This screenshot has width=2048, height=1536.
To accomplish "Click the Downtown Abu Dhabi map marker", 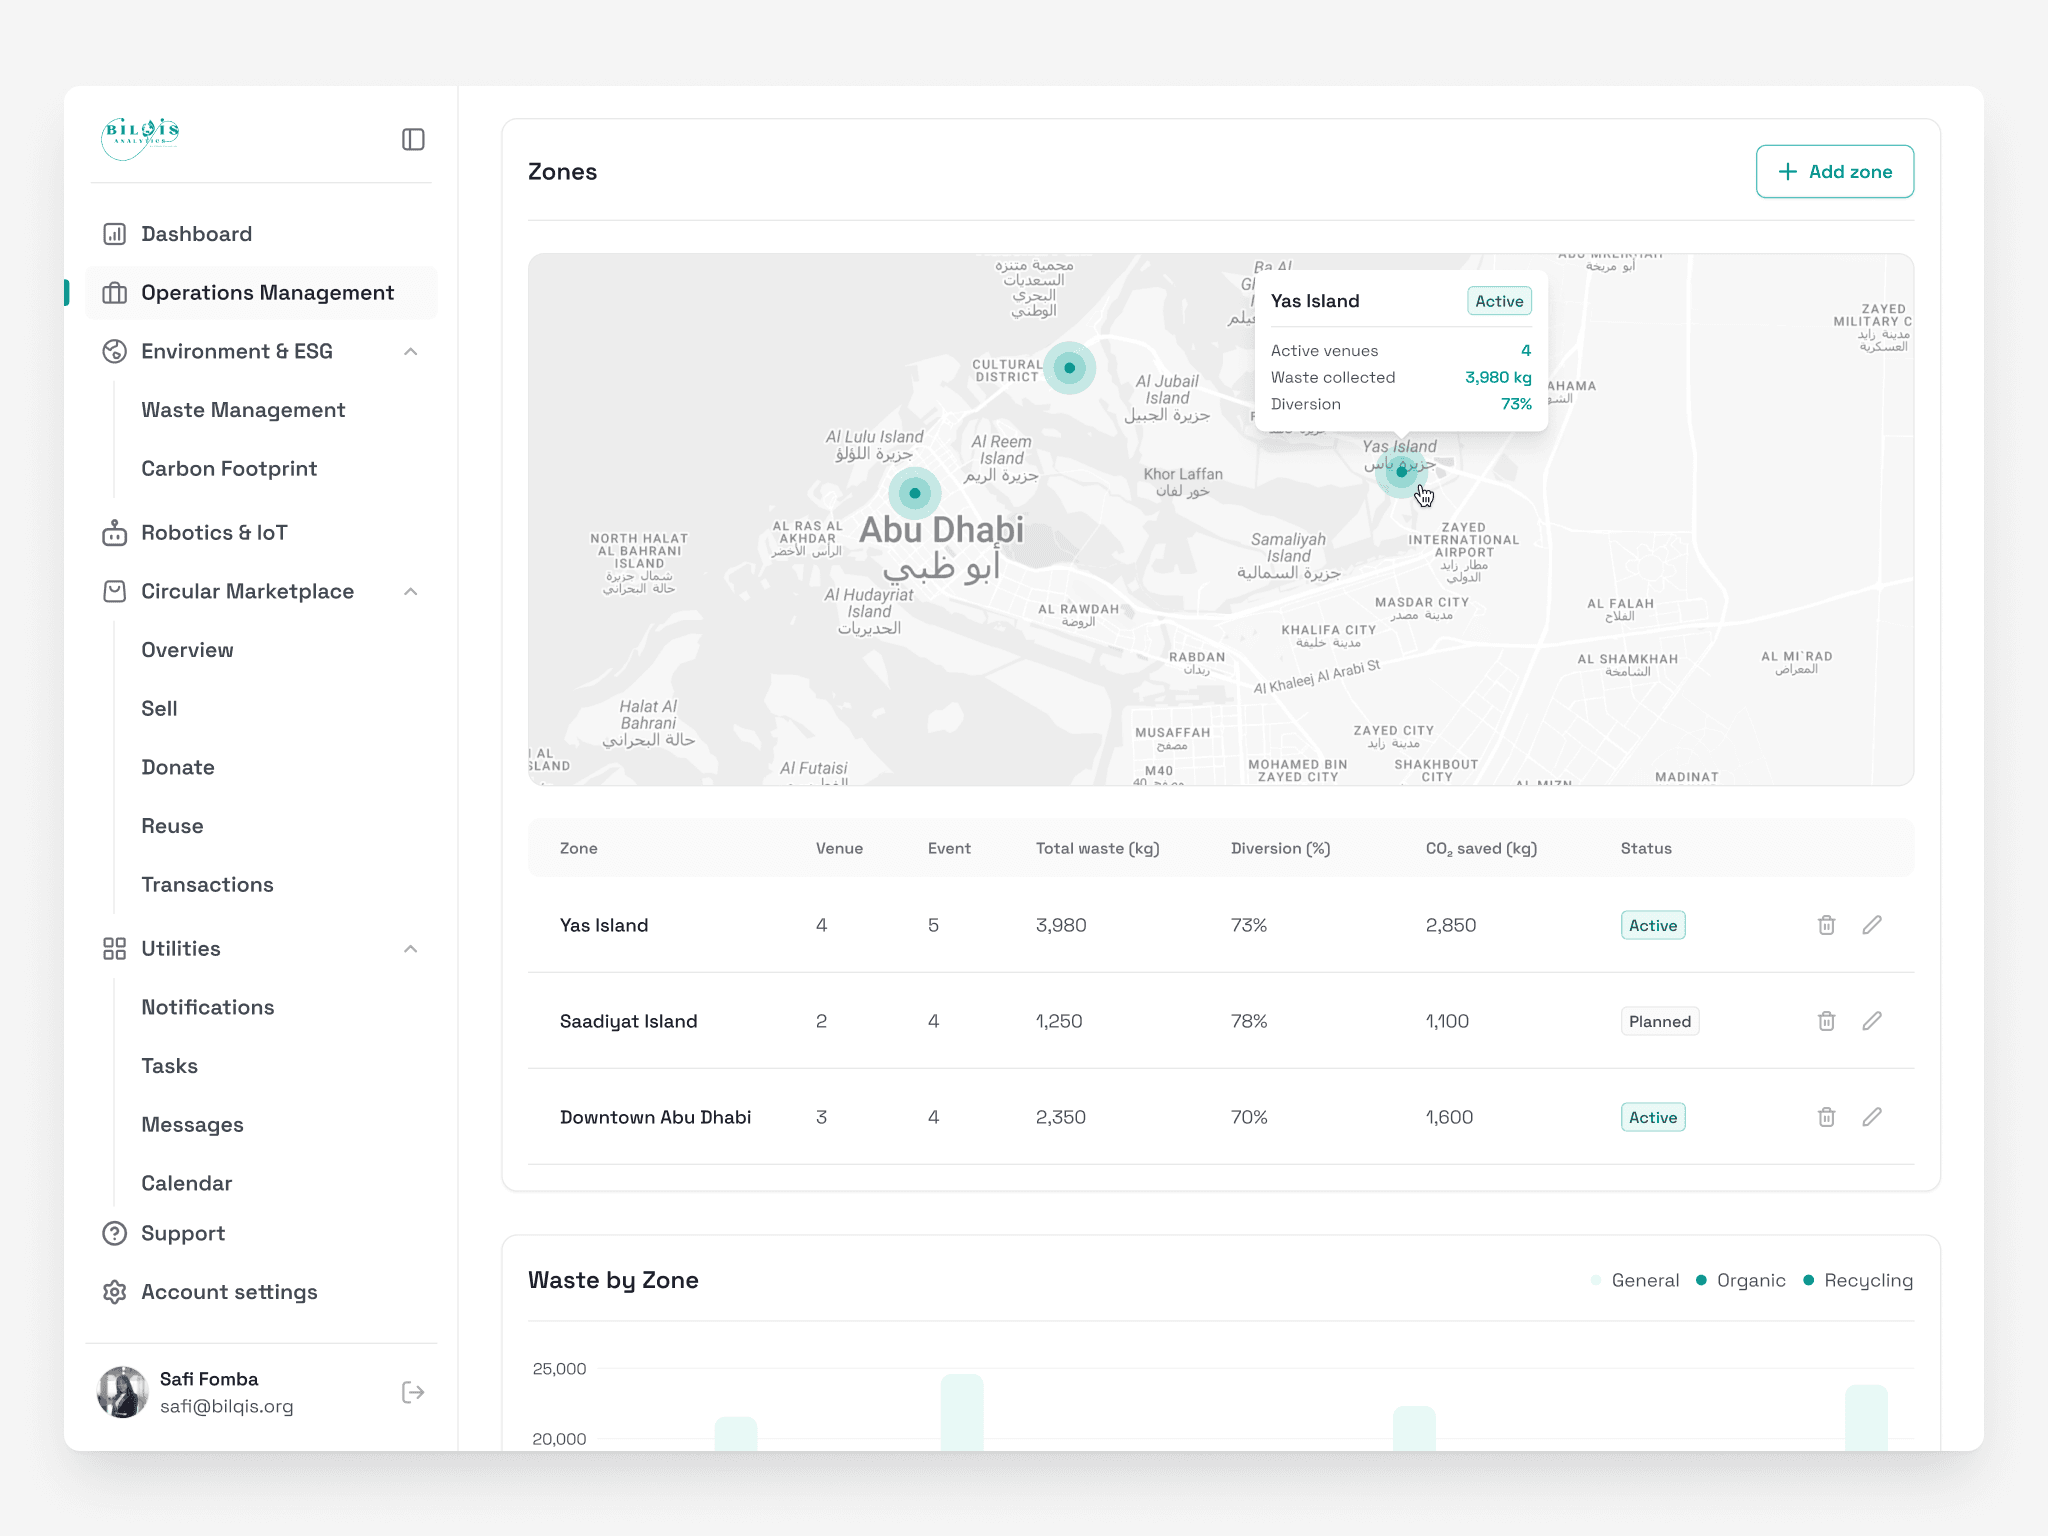I will tap(914, 493).
